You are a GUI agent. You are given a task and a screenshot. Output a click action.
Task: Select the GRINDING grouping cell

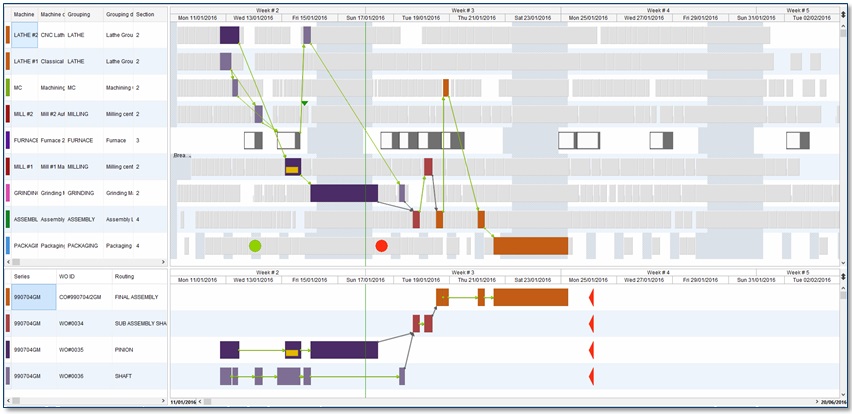84,193
